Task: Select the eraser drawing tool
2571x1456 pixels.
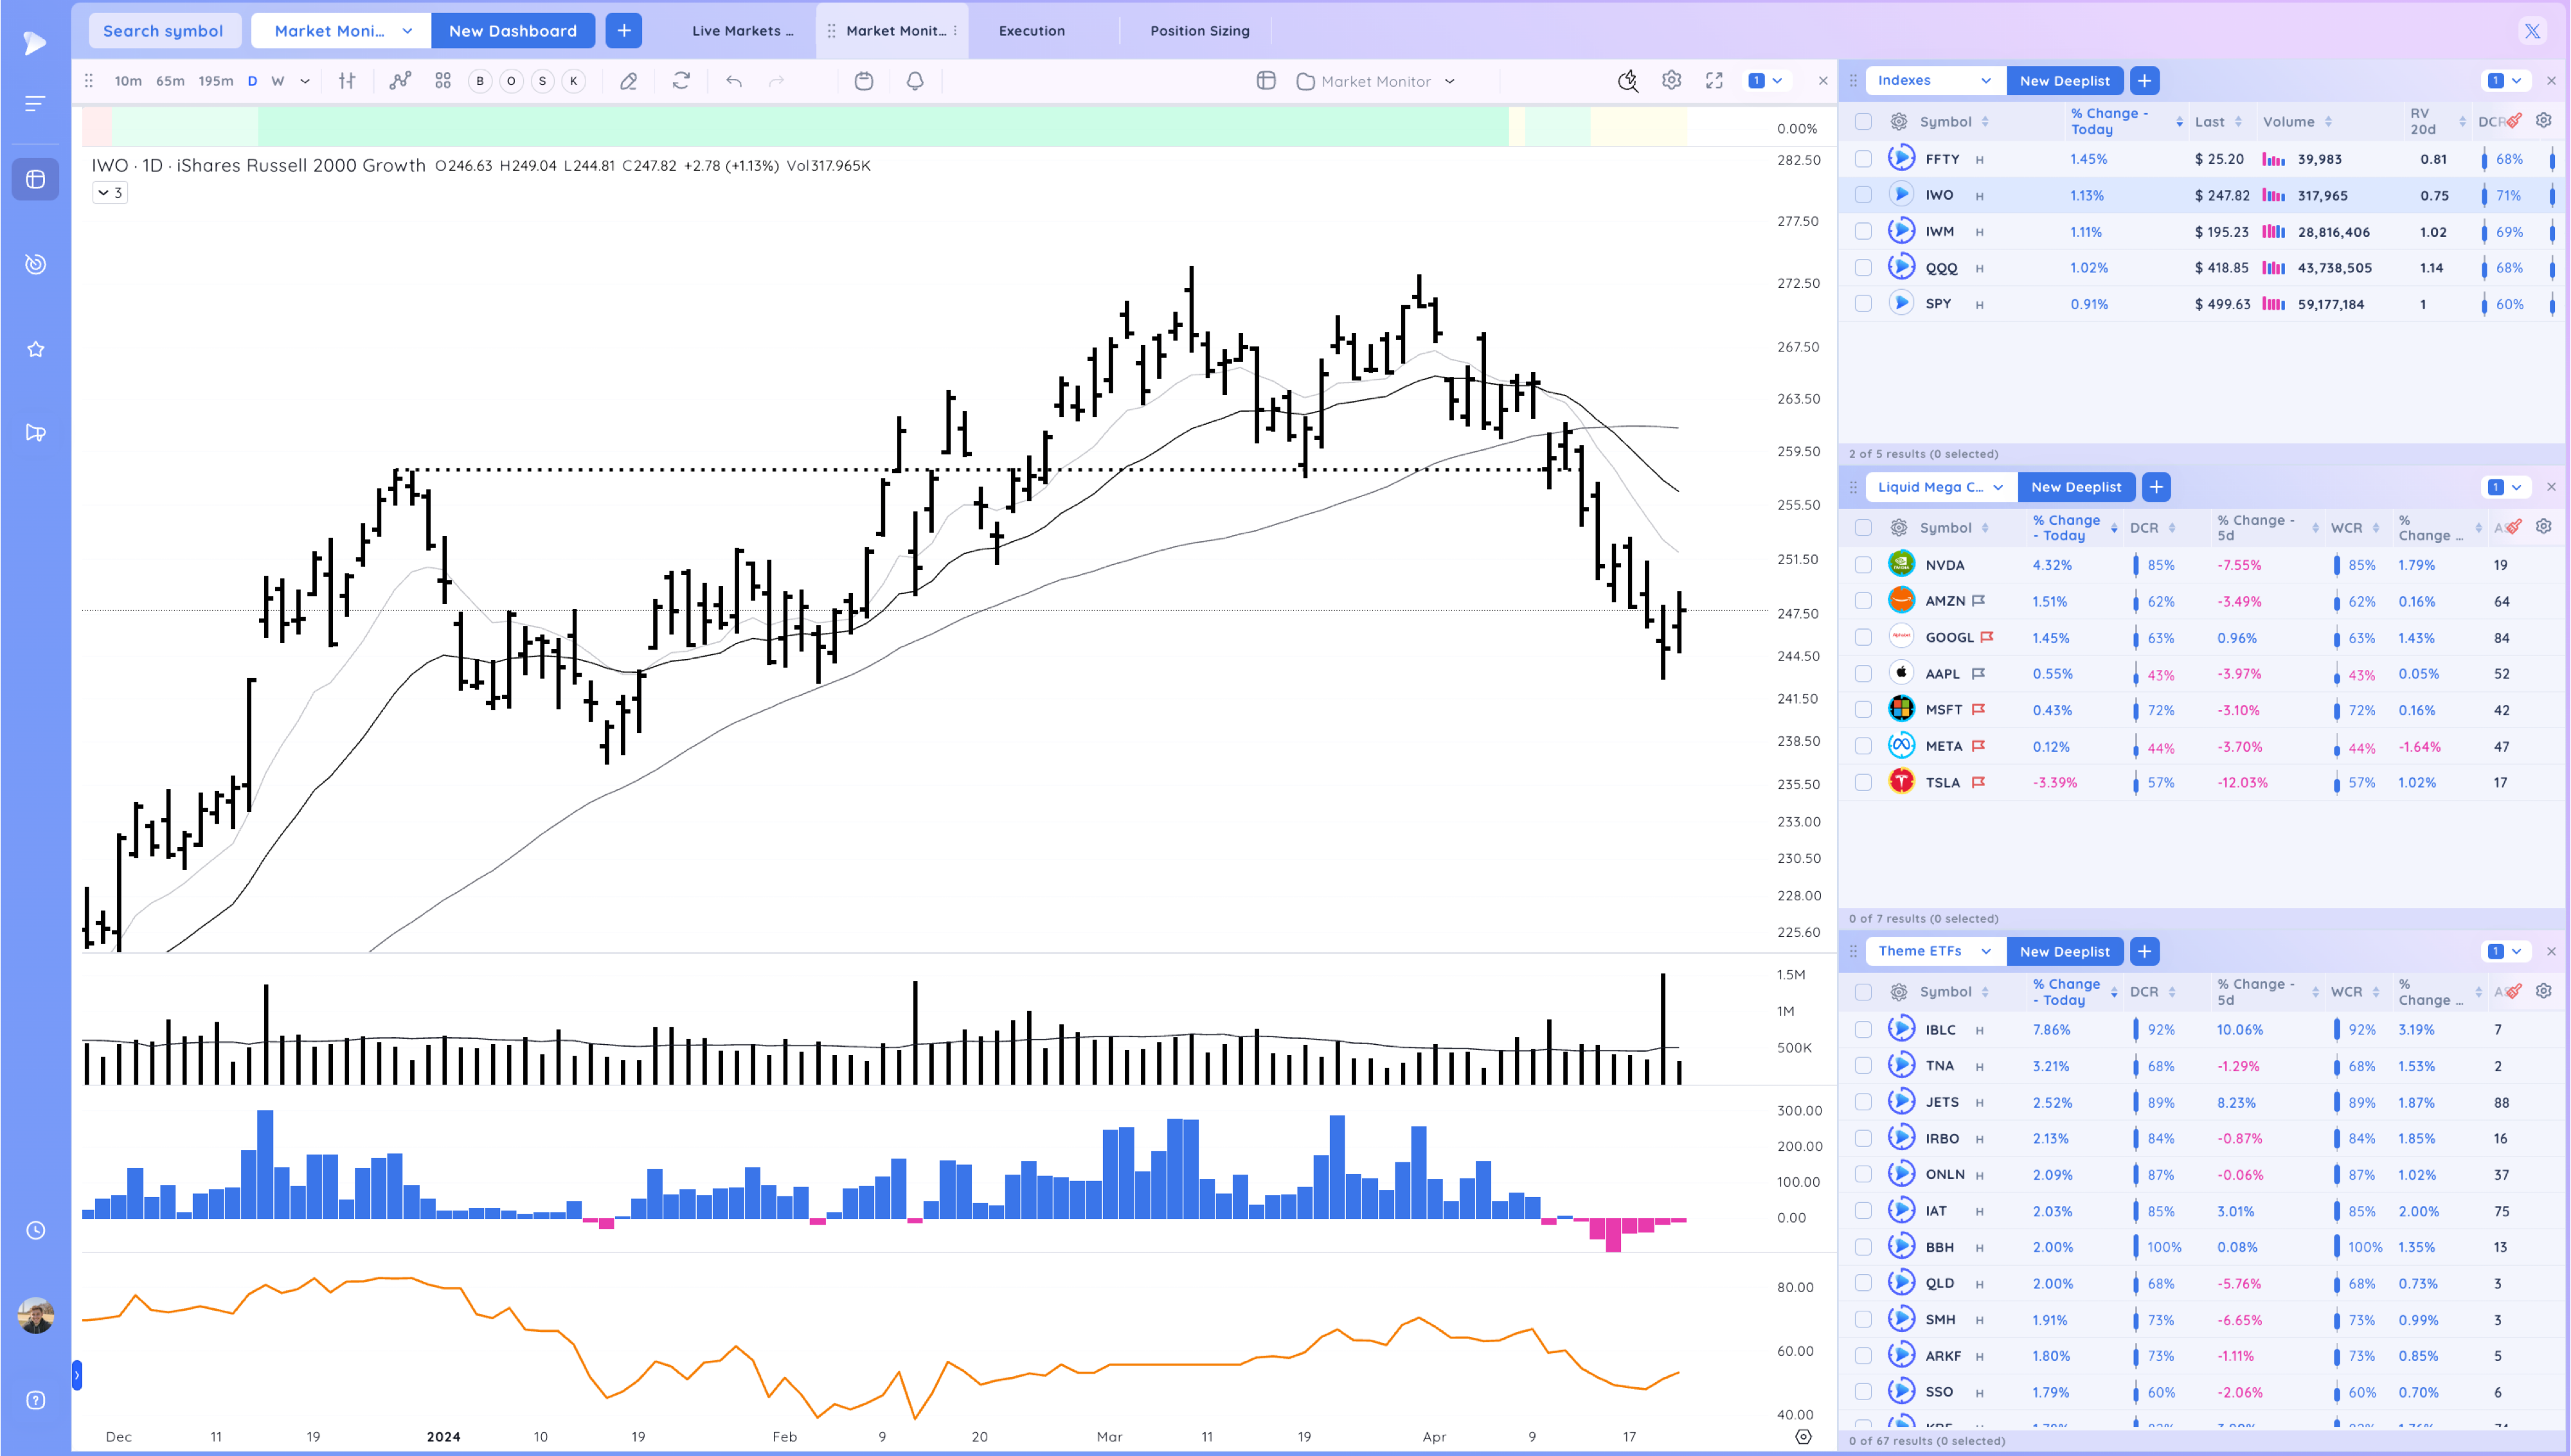Action: (628, 81)
